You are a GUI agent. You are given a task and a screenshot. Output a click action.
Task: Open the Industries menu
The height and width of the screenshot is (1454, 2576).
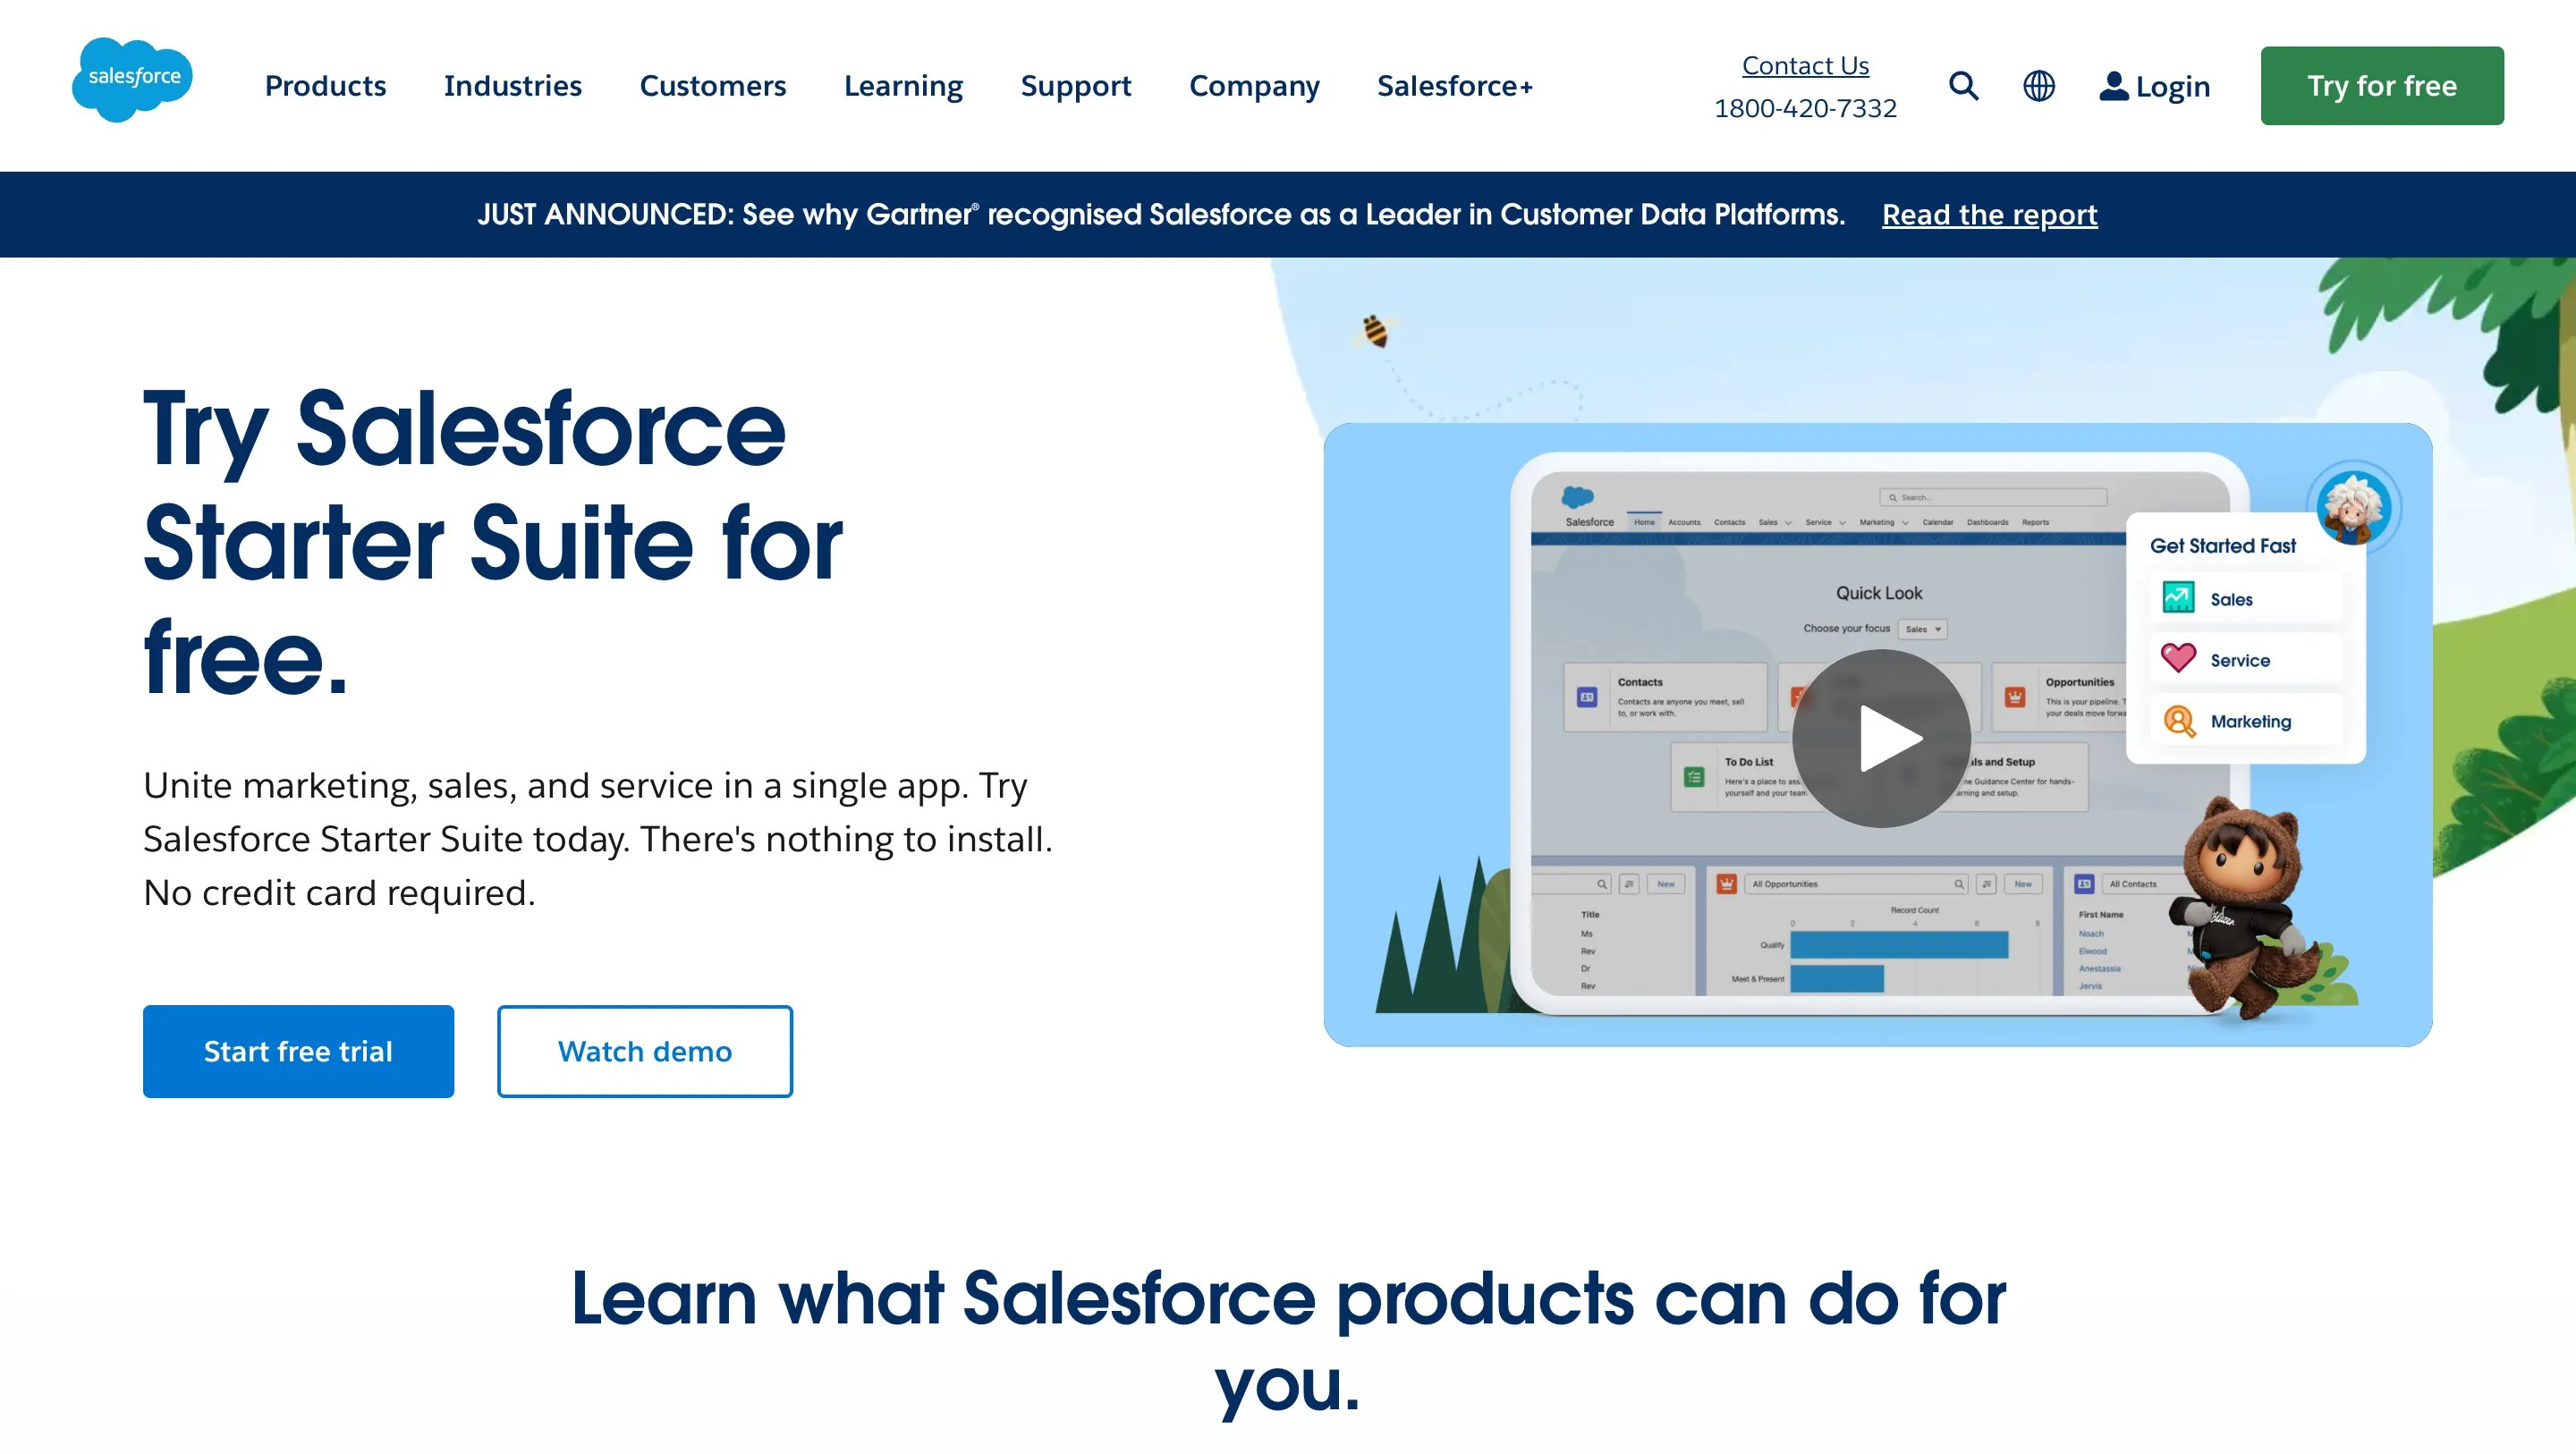pyautogui.click(x=513, y=86)
